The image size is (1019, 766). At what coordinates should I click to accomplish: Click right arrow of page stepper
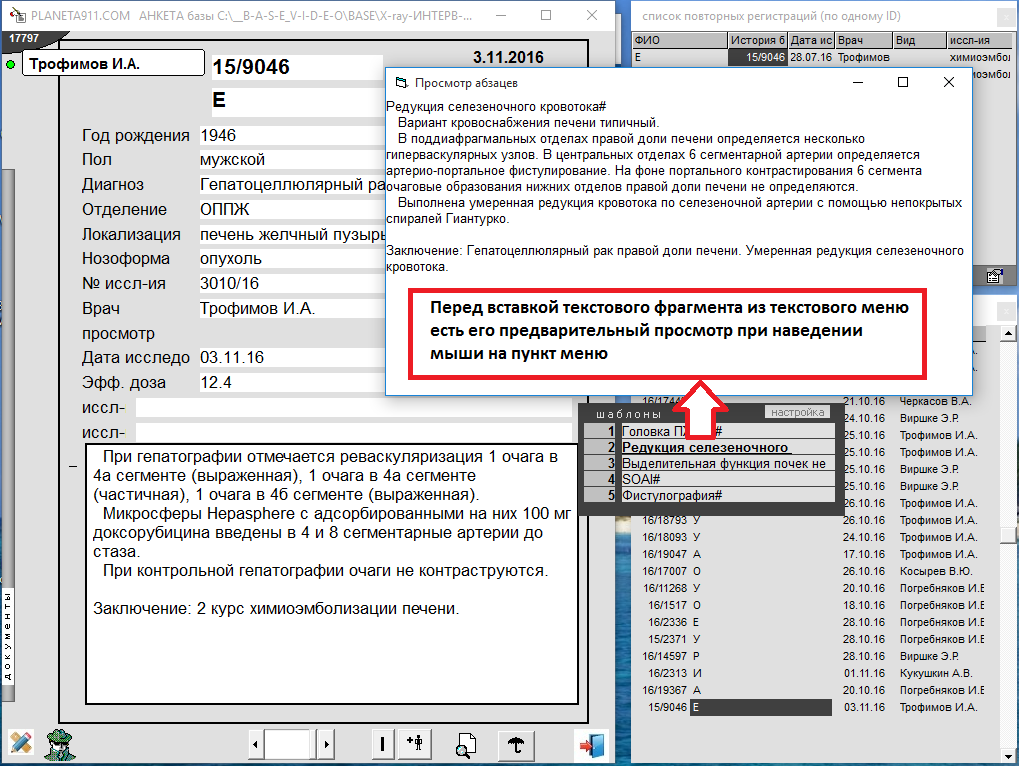tap(325, 744)
